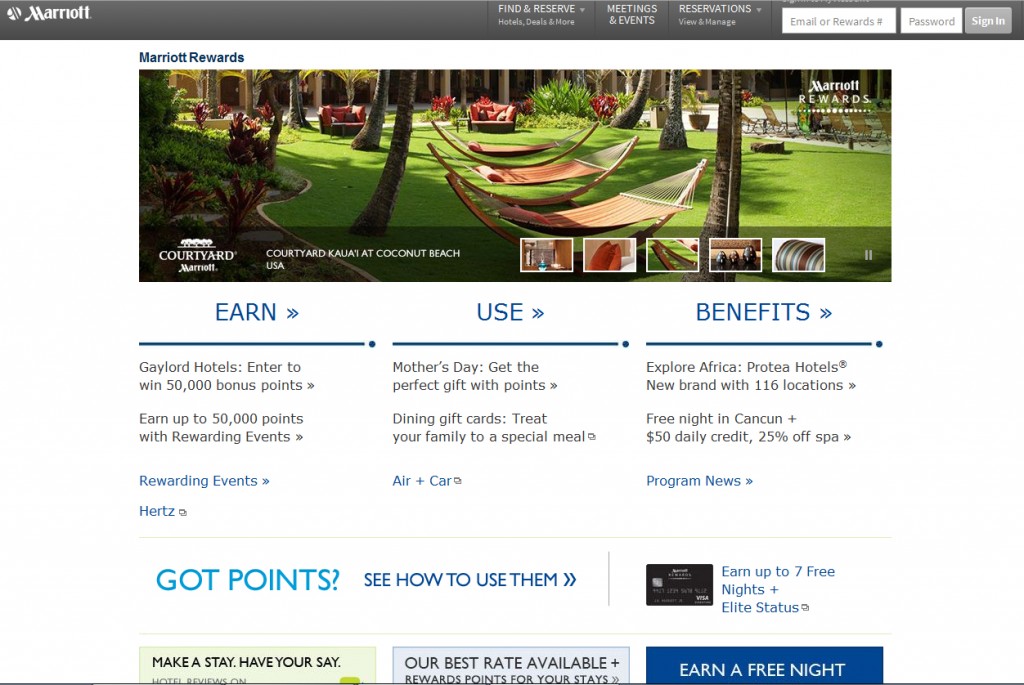This screenshot has width=1024, height=685.
Task: Click the Courtyard Marriott brand logo
Action: 197,255
